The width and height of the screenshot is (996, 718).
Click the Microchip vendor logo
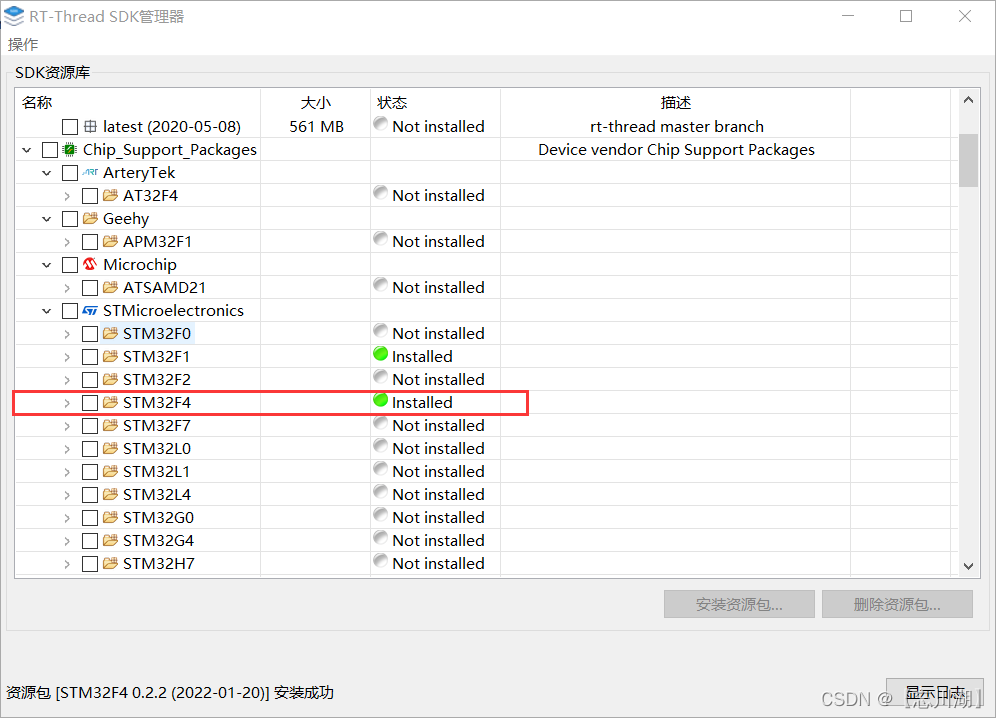pos(91,264)
